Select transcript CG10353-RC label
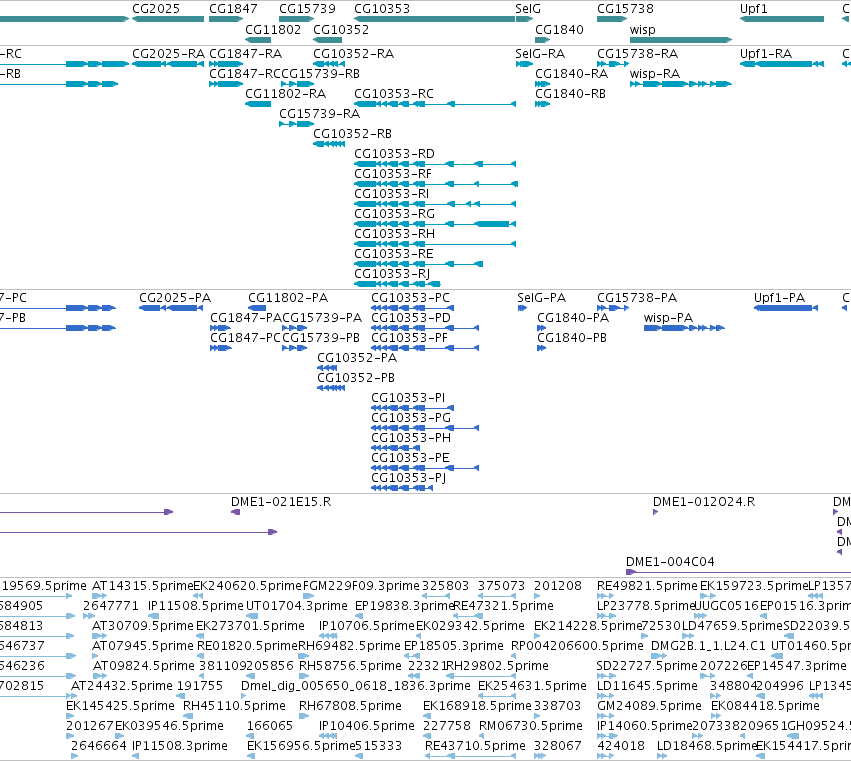Image resolution: width=851 pixels, height=761 pixels. click(x=394, y=94)
